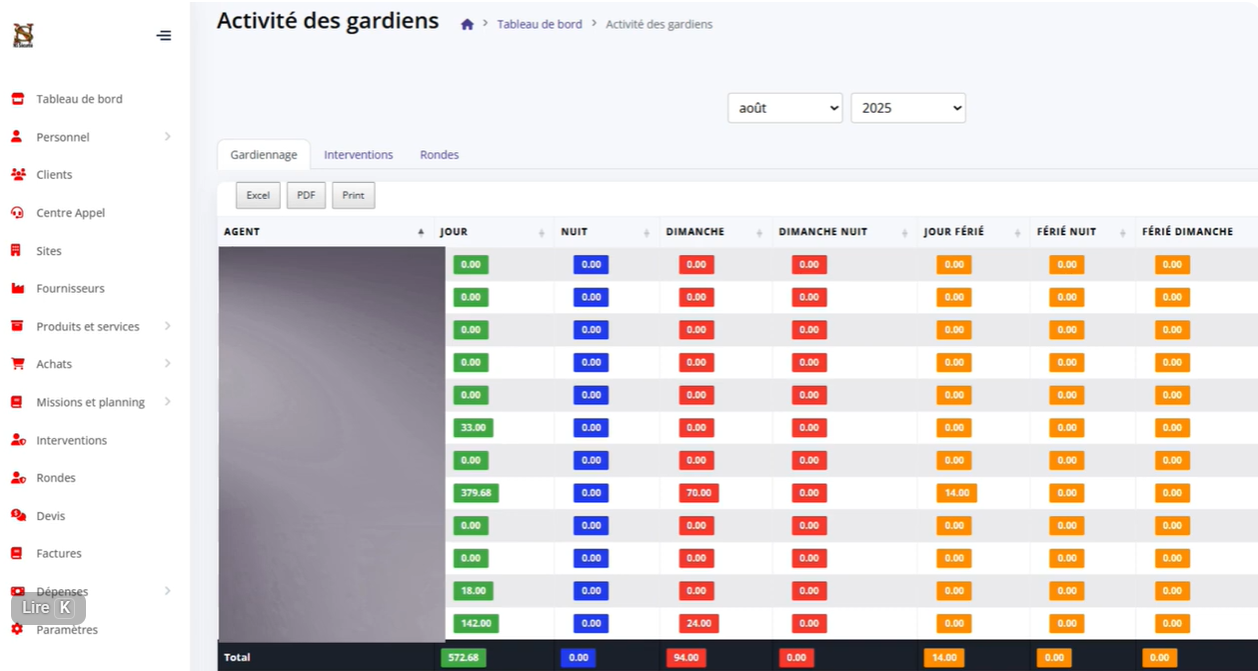This screenshot has width=1258, height=671.
Task: Click the PDF export button
Action: click(306, 195)
